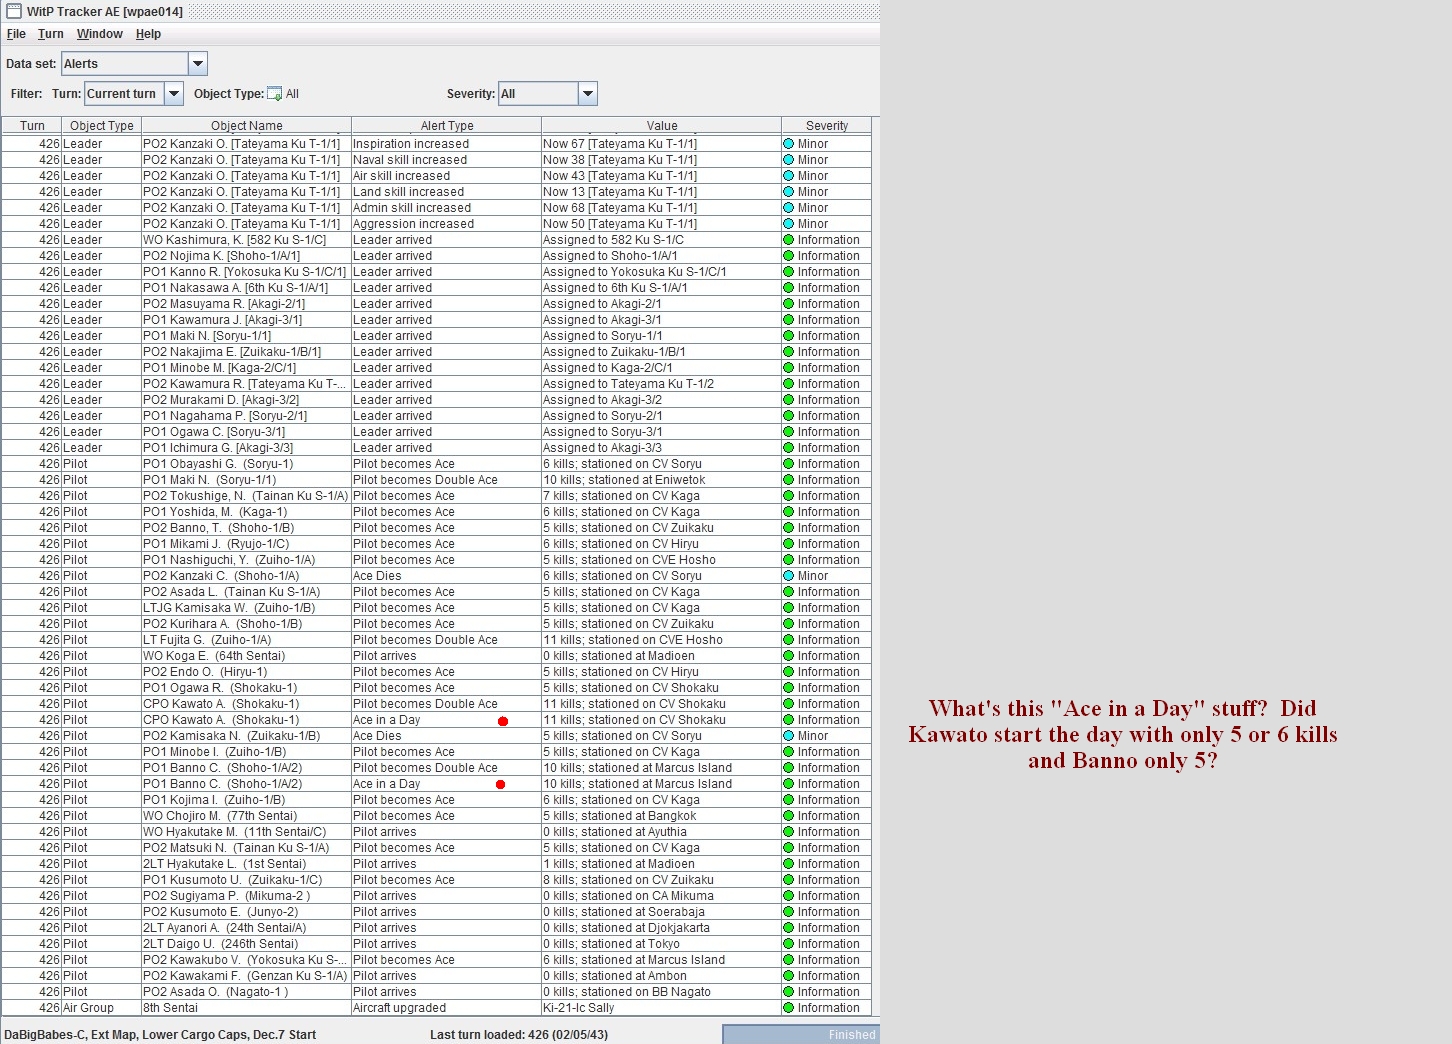Select the Naval skill increased alert

436,160
